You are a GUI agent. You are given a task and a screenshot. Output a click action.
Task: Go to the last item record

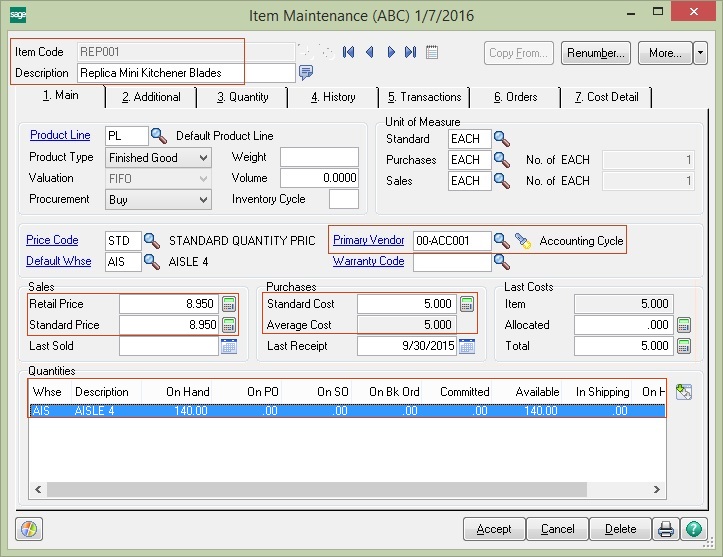[410, 52]
